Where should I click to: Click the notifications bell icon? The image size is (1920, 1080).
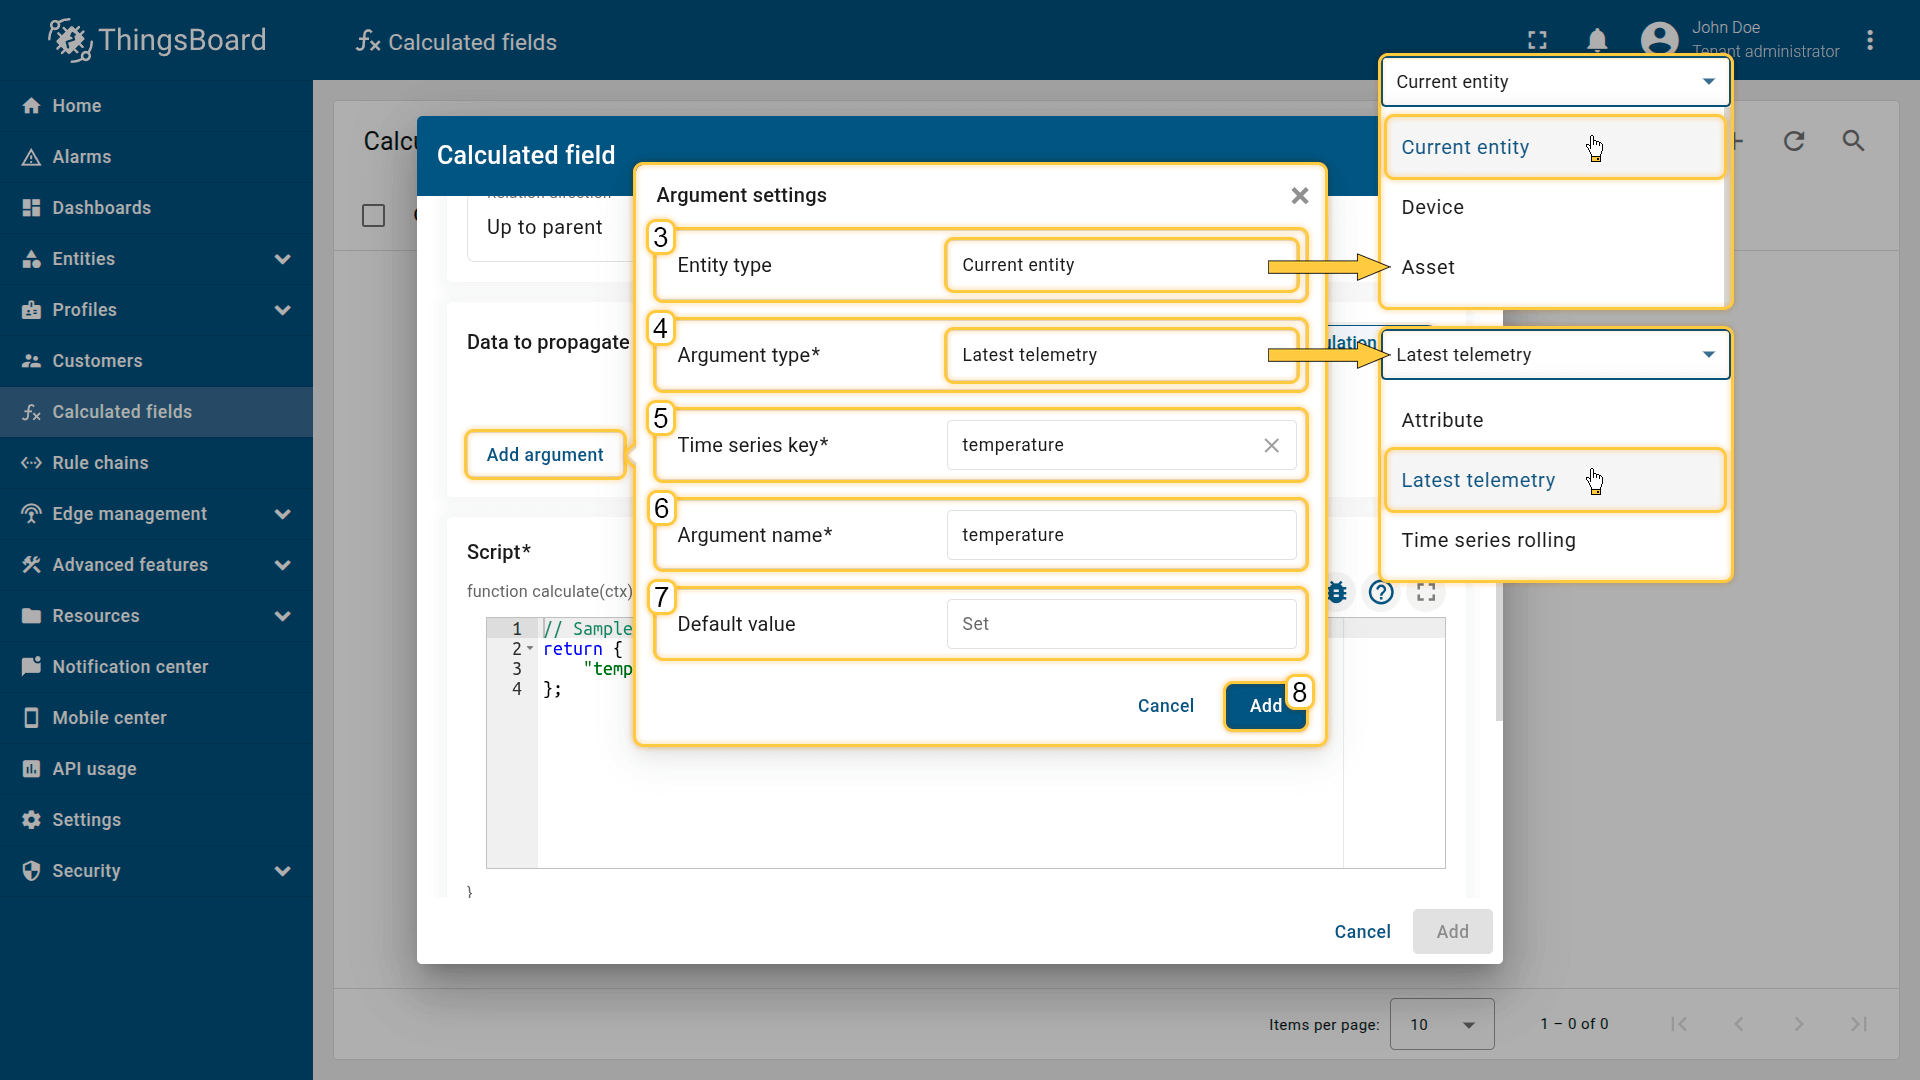[1597, 40]
